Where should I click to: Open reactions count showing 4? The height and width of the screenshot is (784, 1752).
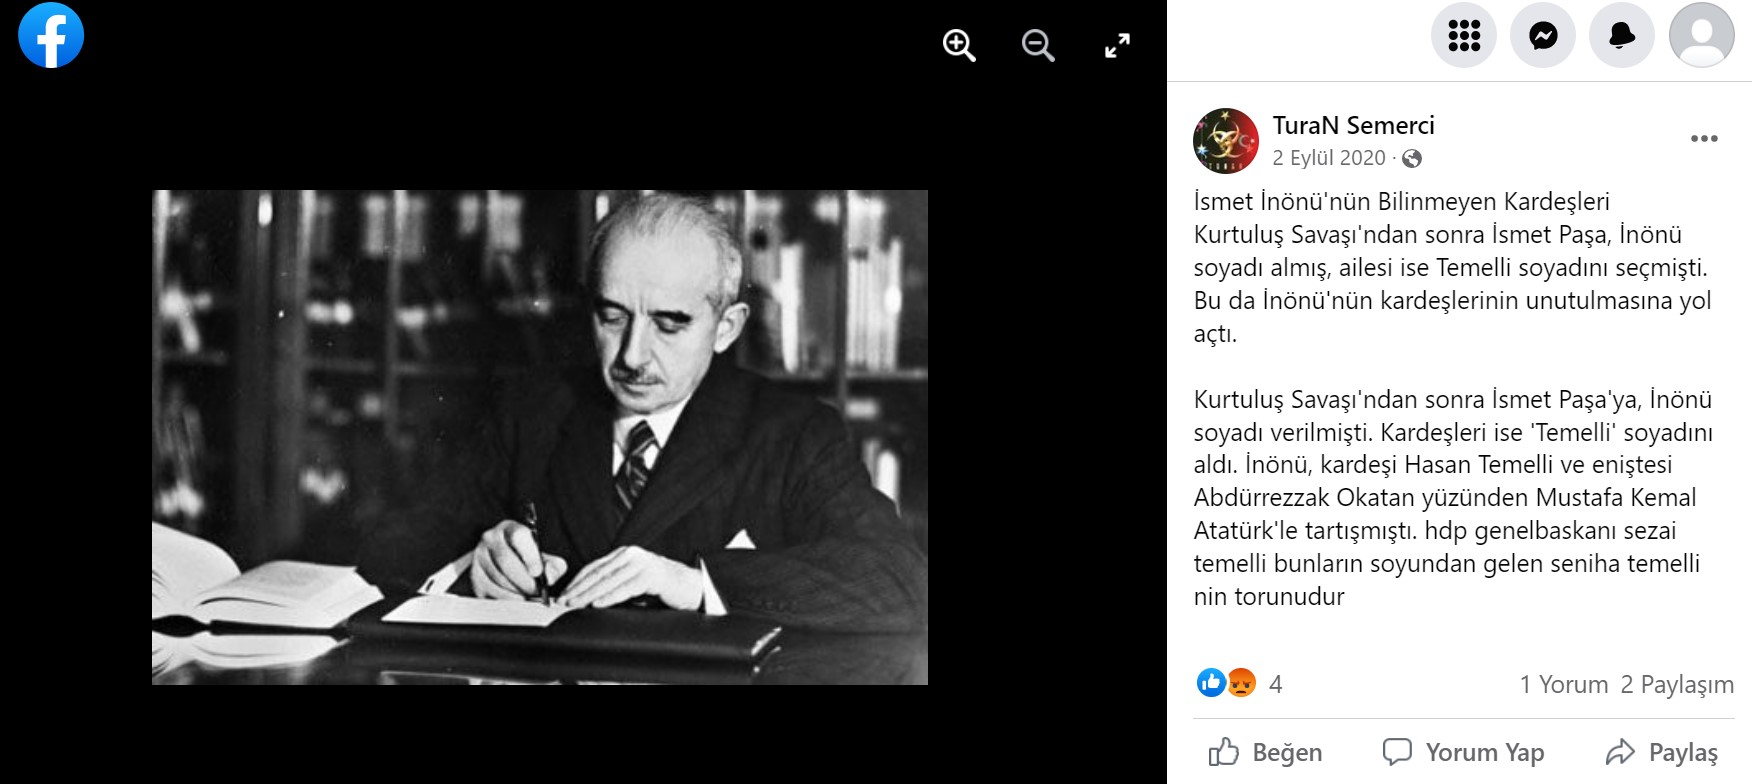(x=1240, y=684)
